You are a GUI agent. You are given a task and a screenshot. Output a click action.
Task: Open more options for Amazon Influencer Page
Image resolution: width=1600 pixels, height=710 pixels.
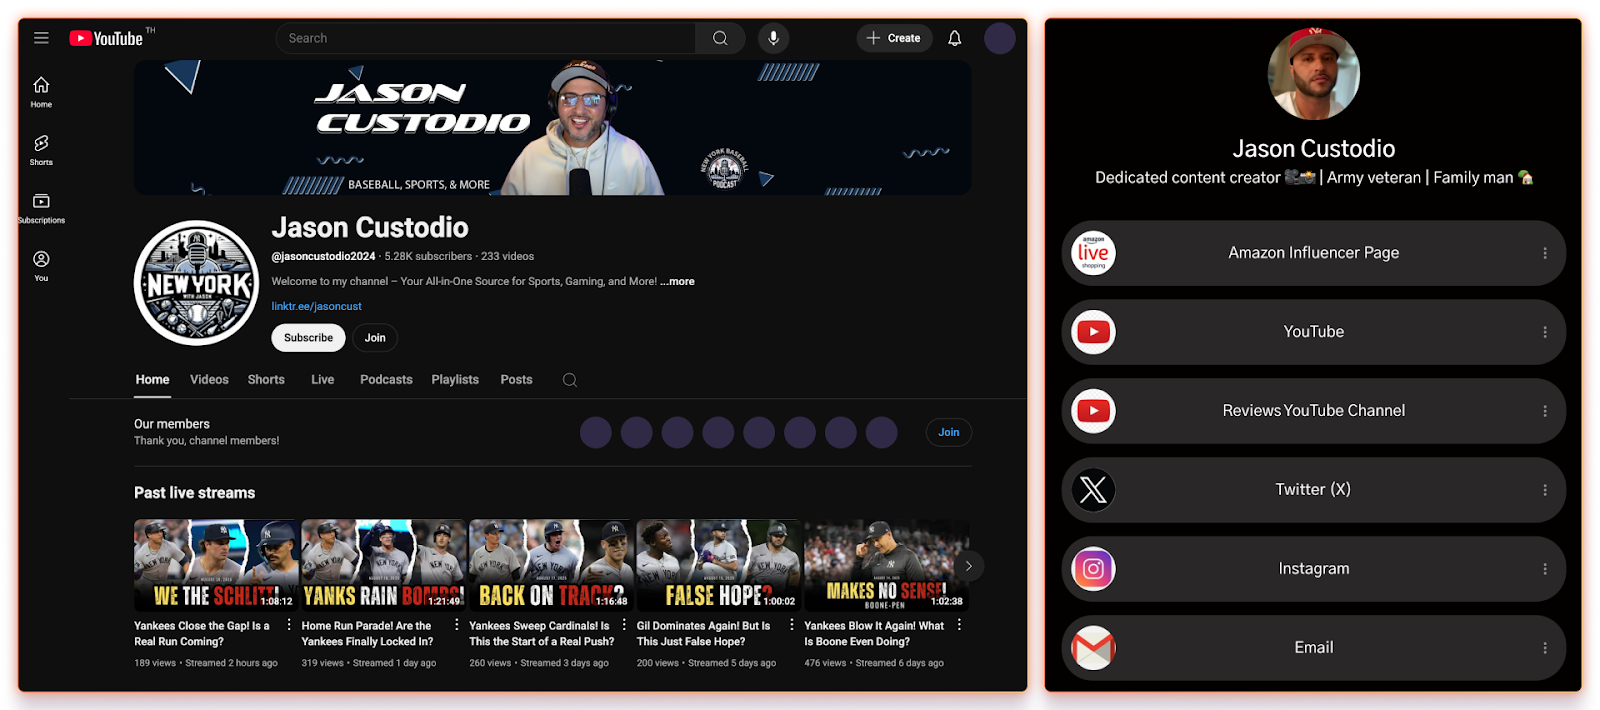click(x=1545, y=253)
